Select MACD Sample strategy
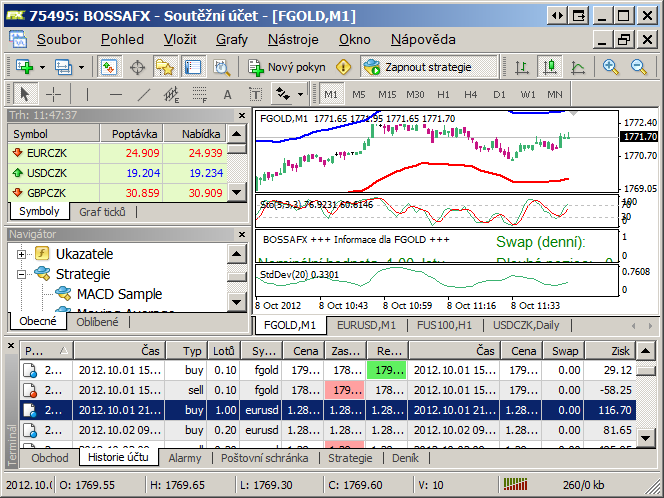 (x=119, y=294)
